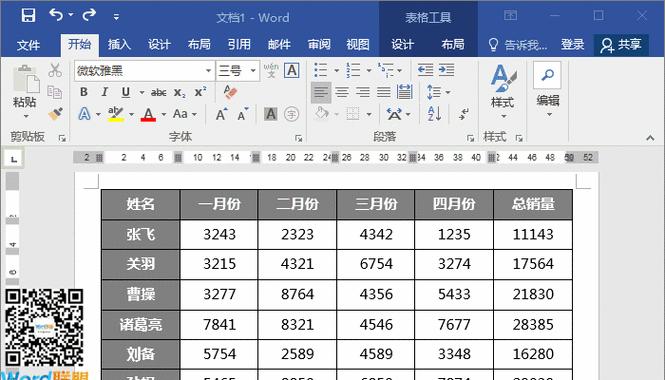Open the borders dropdown
The image size is (665, 380).
pos(369,114)
